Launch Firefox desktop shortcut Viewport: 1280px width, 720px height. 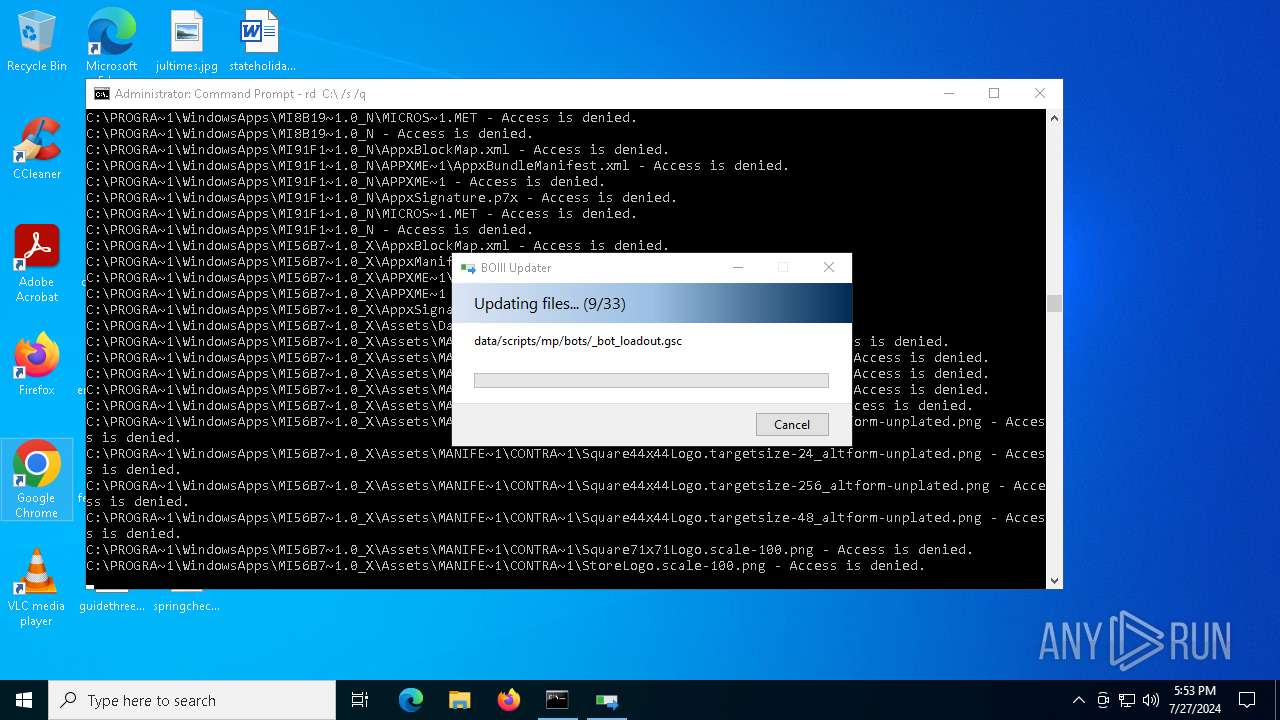(x=37, y=365)
